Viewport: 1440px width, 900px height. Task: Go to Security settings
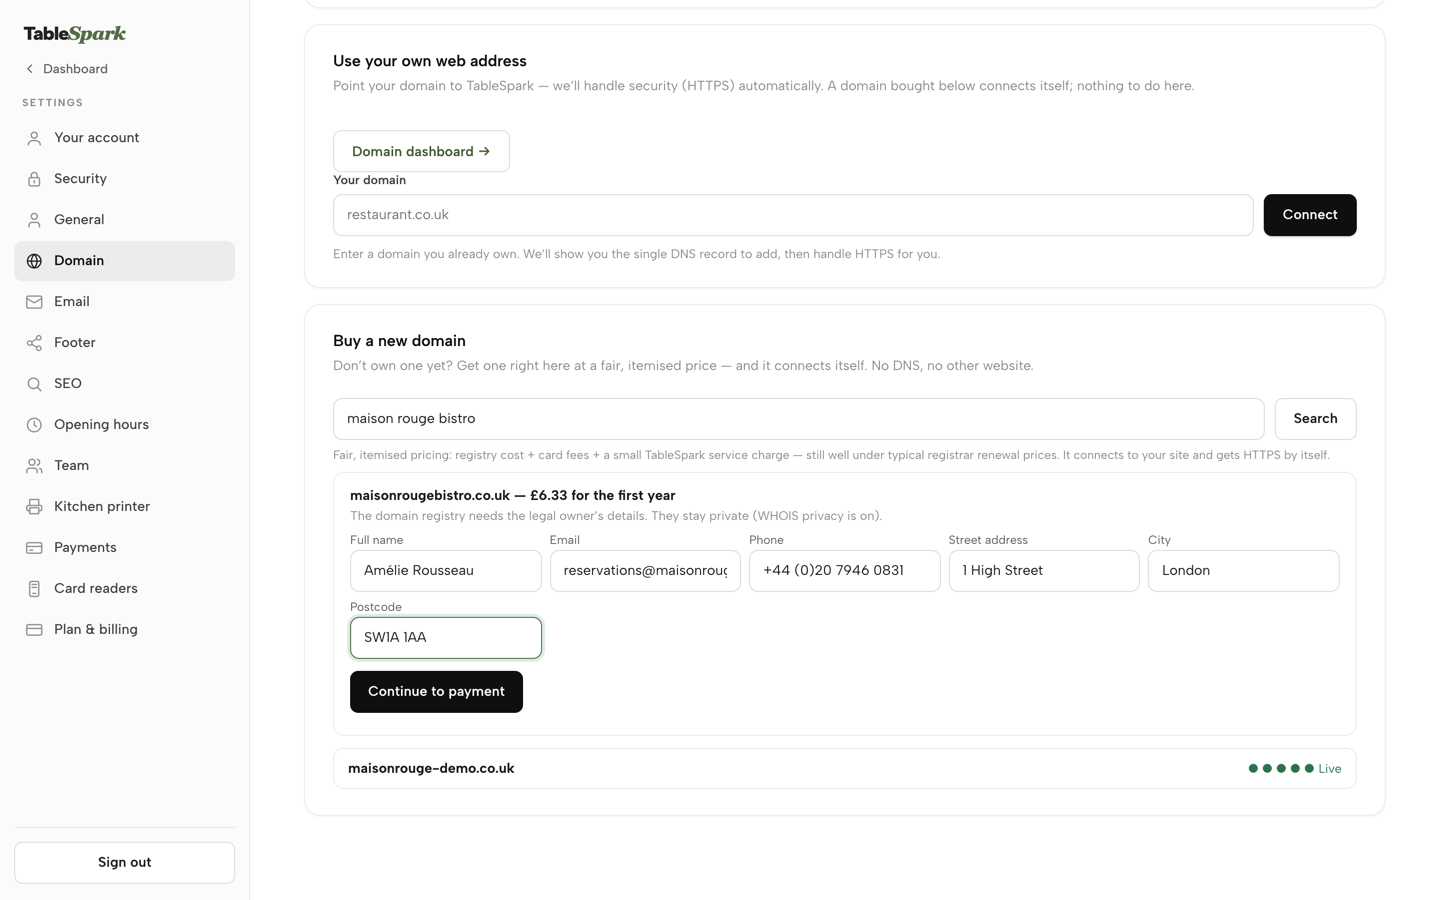tap(124, 179)
